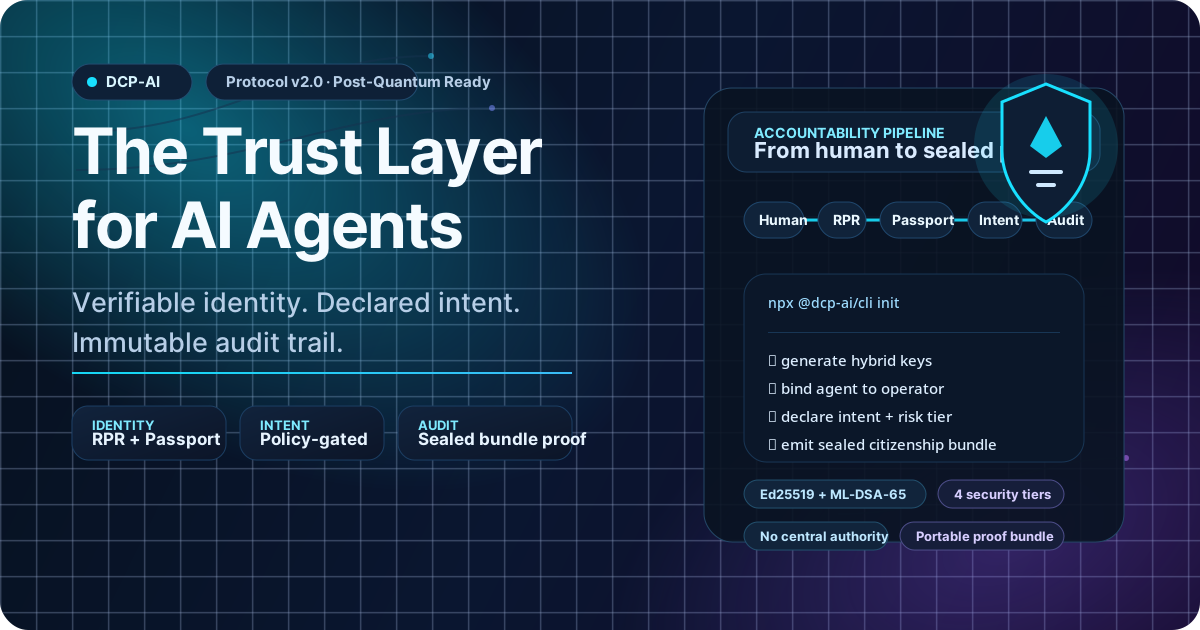Image resolution: width=1200 pixels, height=630 pixels.
Task: Click the shield emblem icon
Action: click(x=1046, y=151)
